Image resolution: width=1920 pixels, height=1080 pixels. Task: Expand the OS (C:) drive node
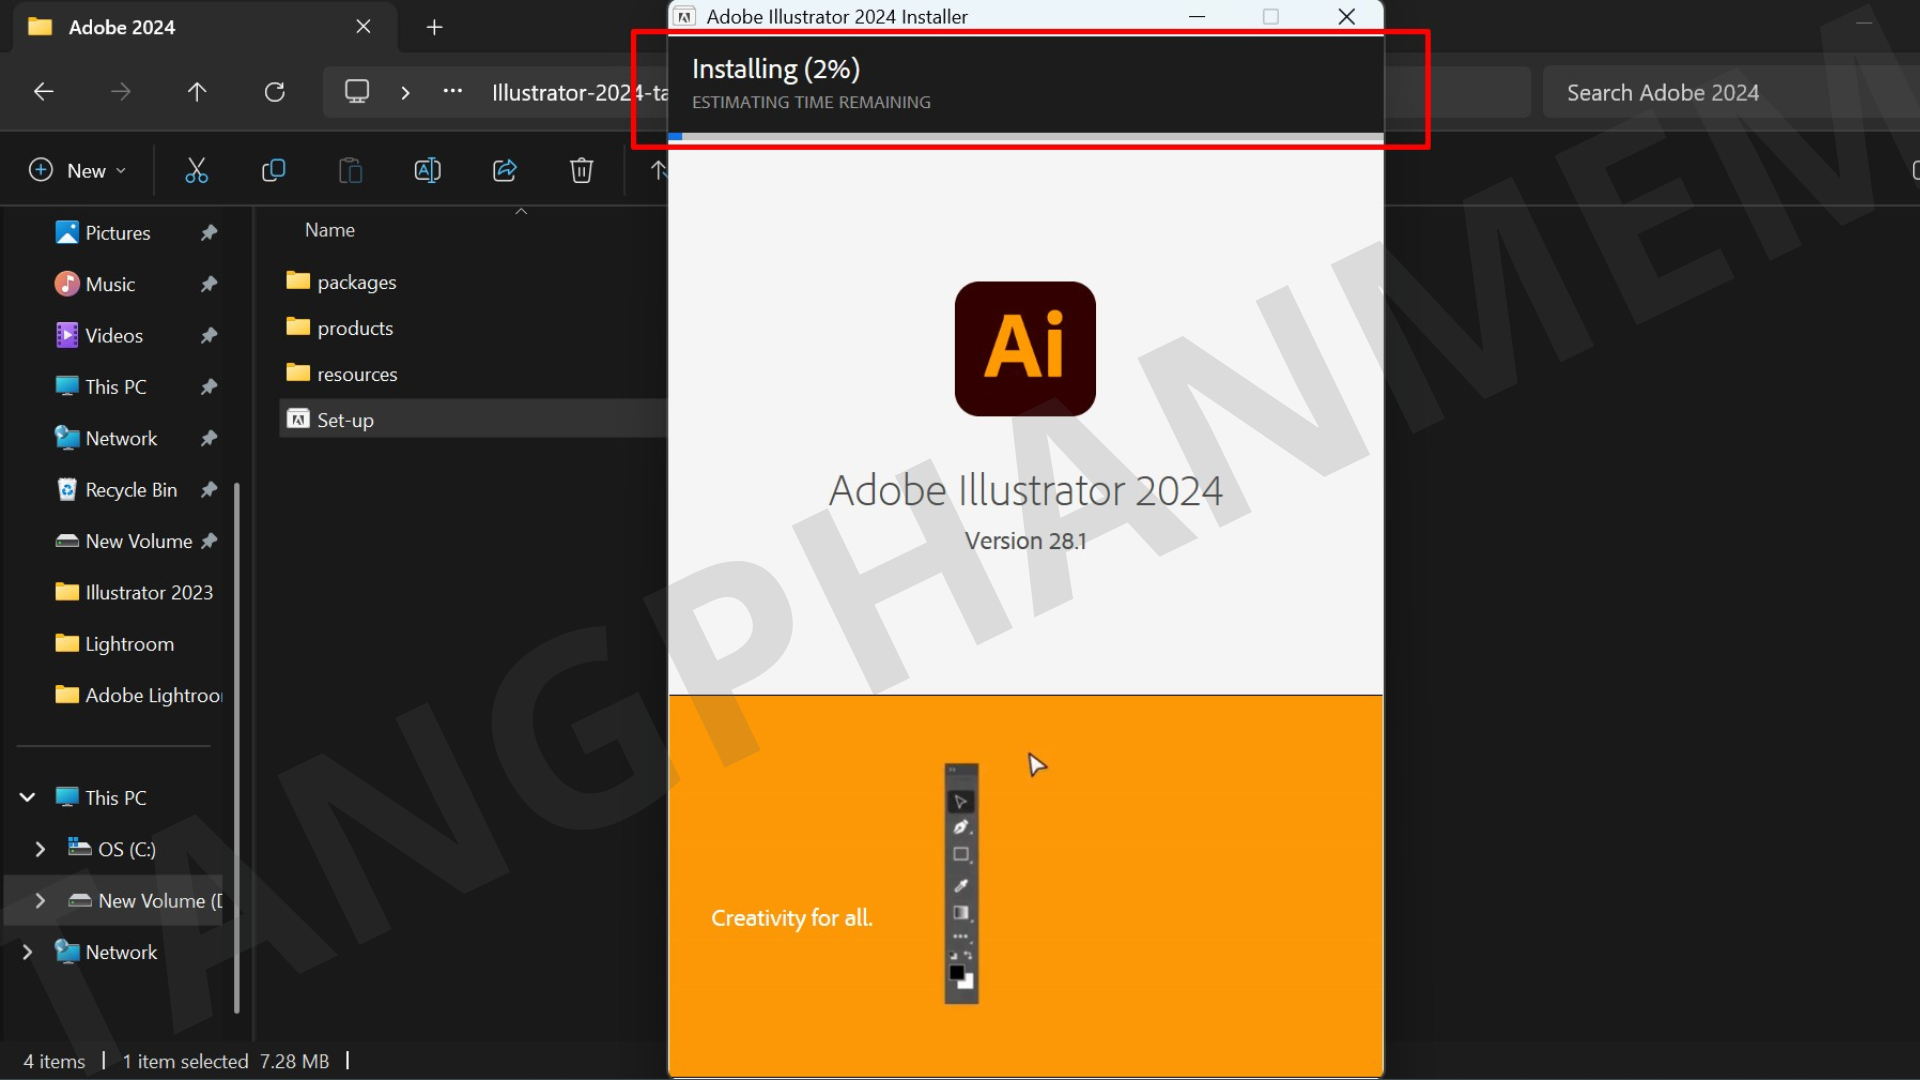tap(40, 850)
